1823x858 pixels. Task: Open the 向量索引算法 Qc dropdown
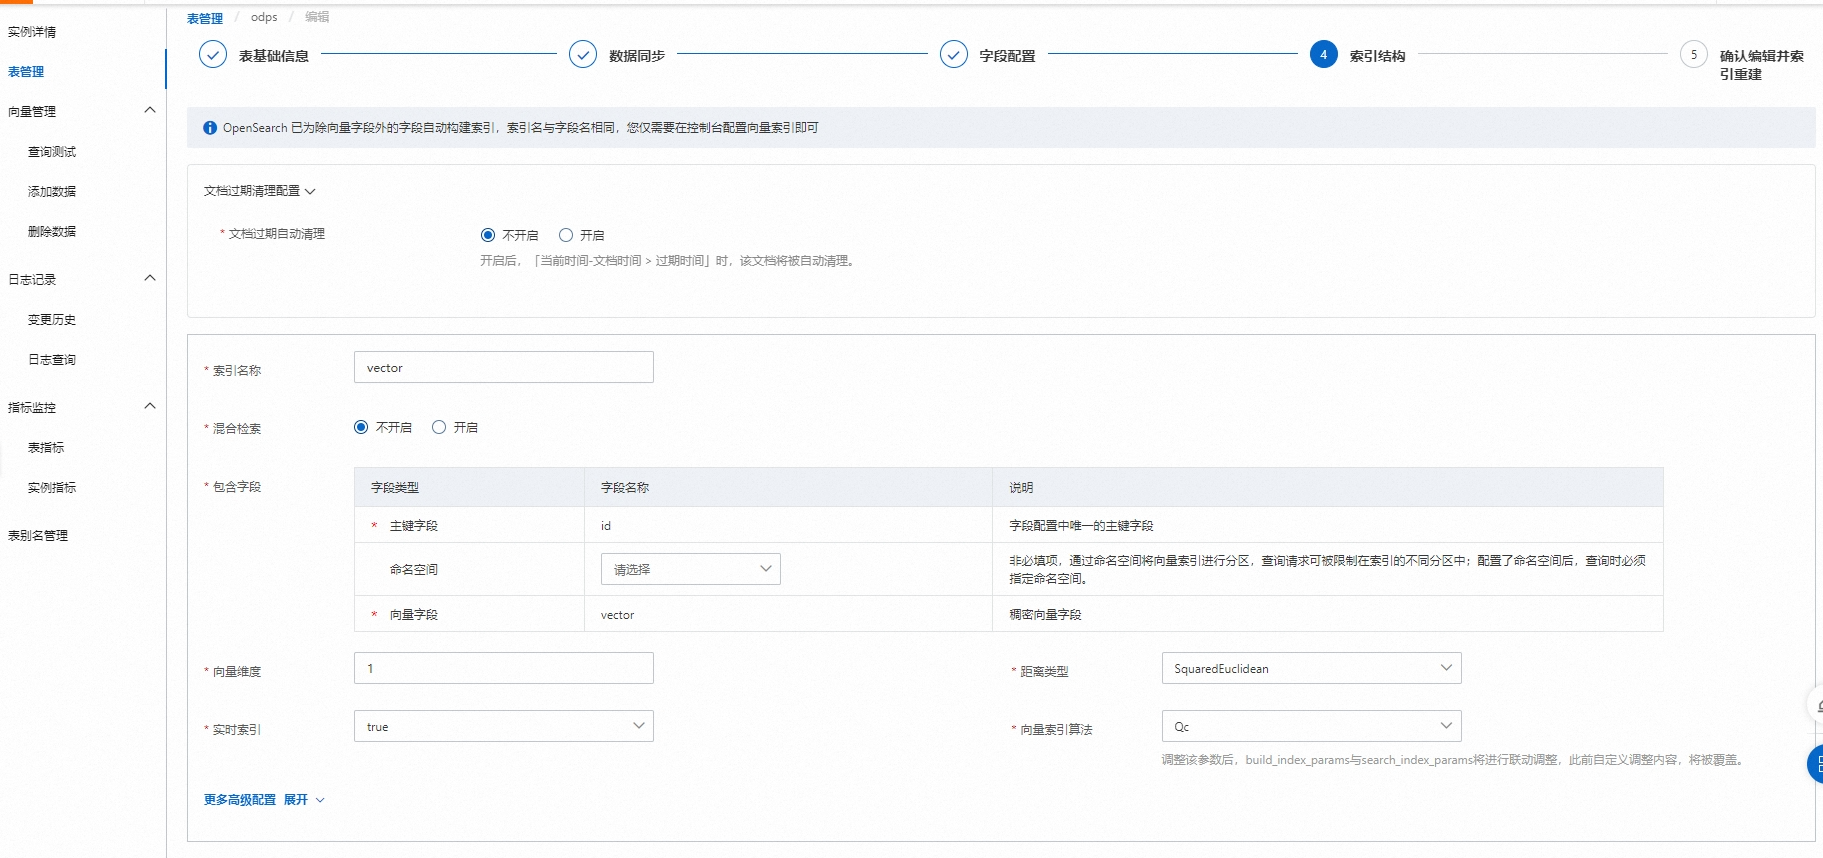pos(1311,726)
